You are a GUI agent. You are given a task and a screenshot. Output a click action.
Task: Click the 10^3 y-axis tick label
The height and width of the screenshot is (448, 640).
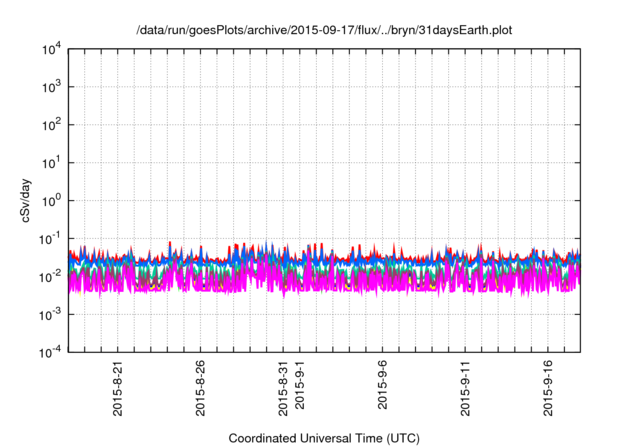click(x=50, y=88)
